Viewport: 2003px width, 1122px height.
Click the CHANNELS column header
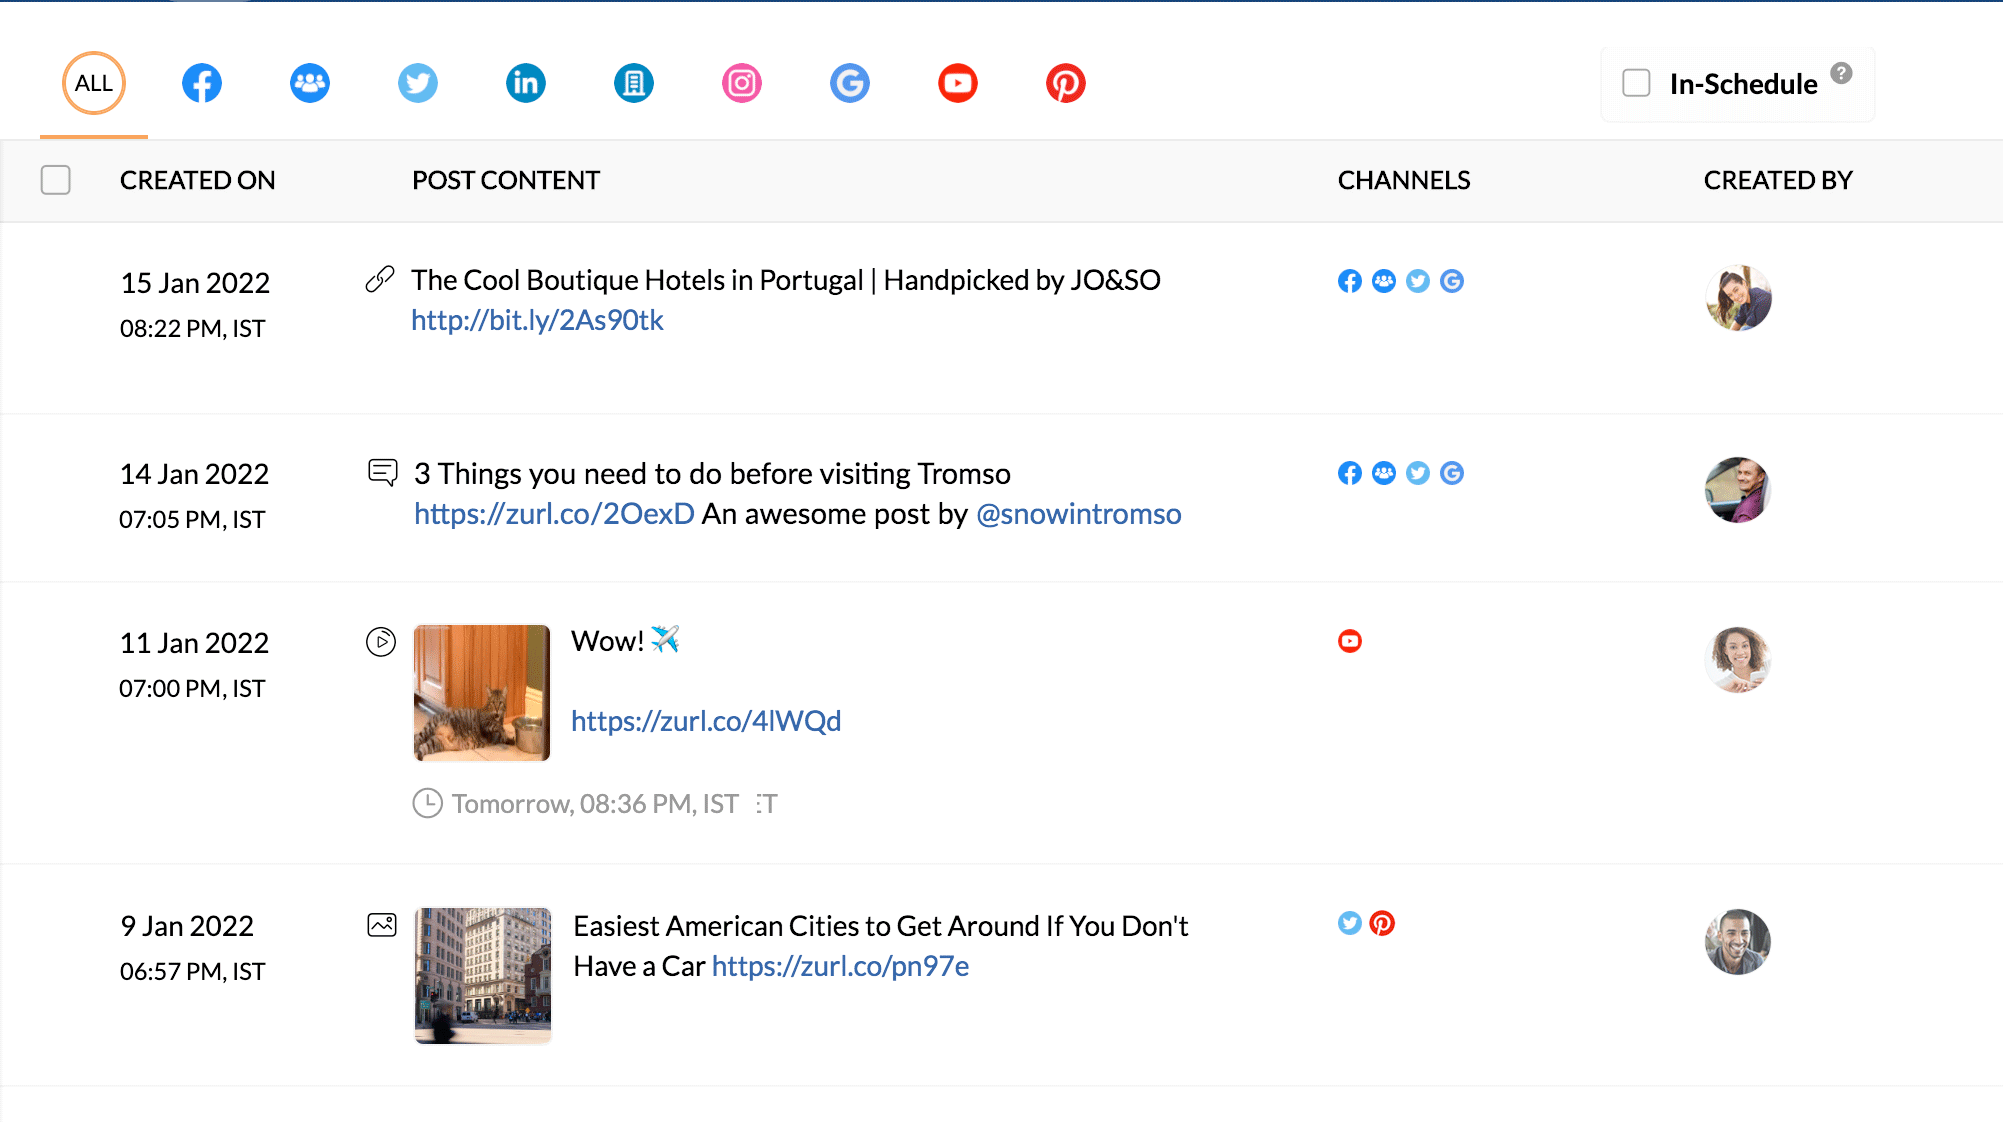(x=1404, y=180)
